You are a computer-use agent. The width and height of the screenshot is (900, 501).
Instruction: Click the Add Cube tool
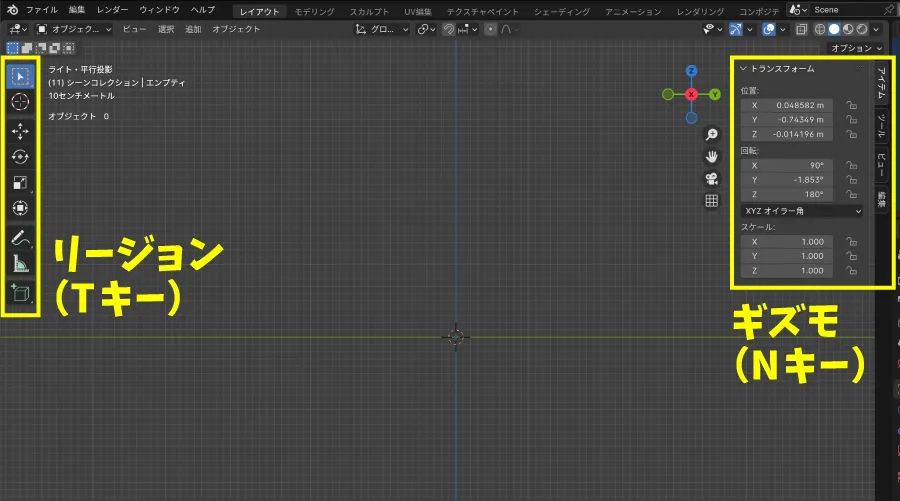20,292
